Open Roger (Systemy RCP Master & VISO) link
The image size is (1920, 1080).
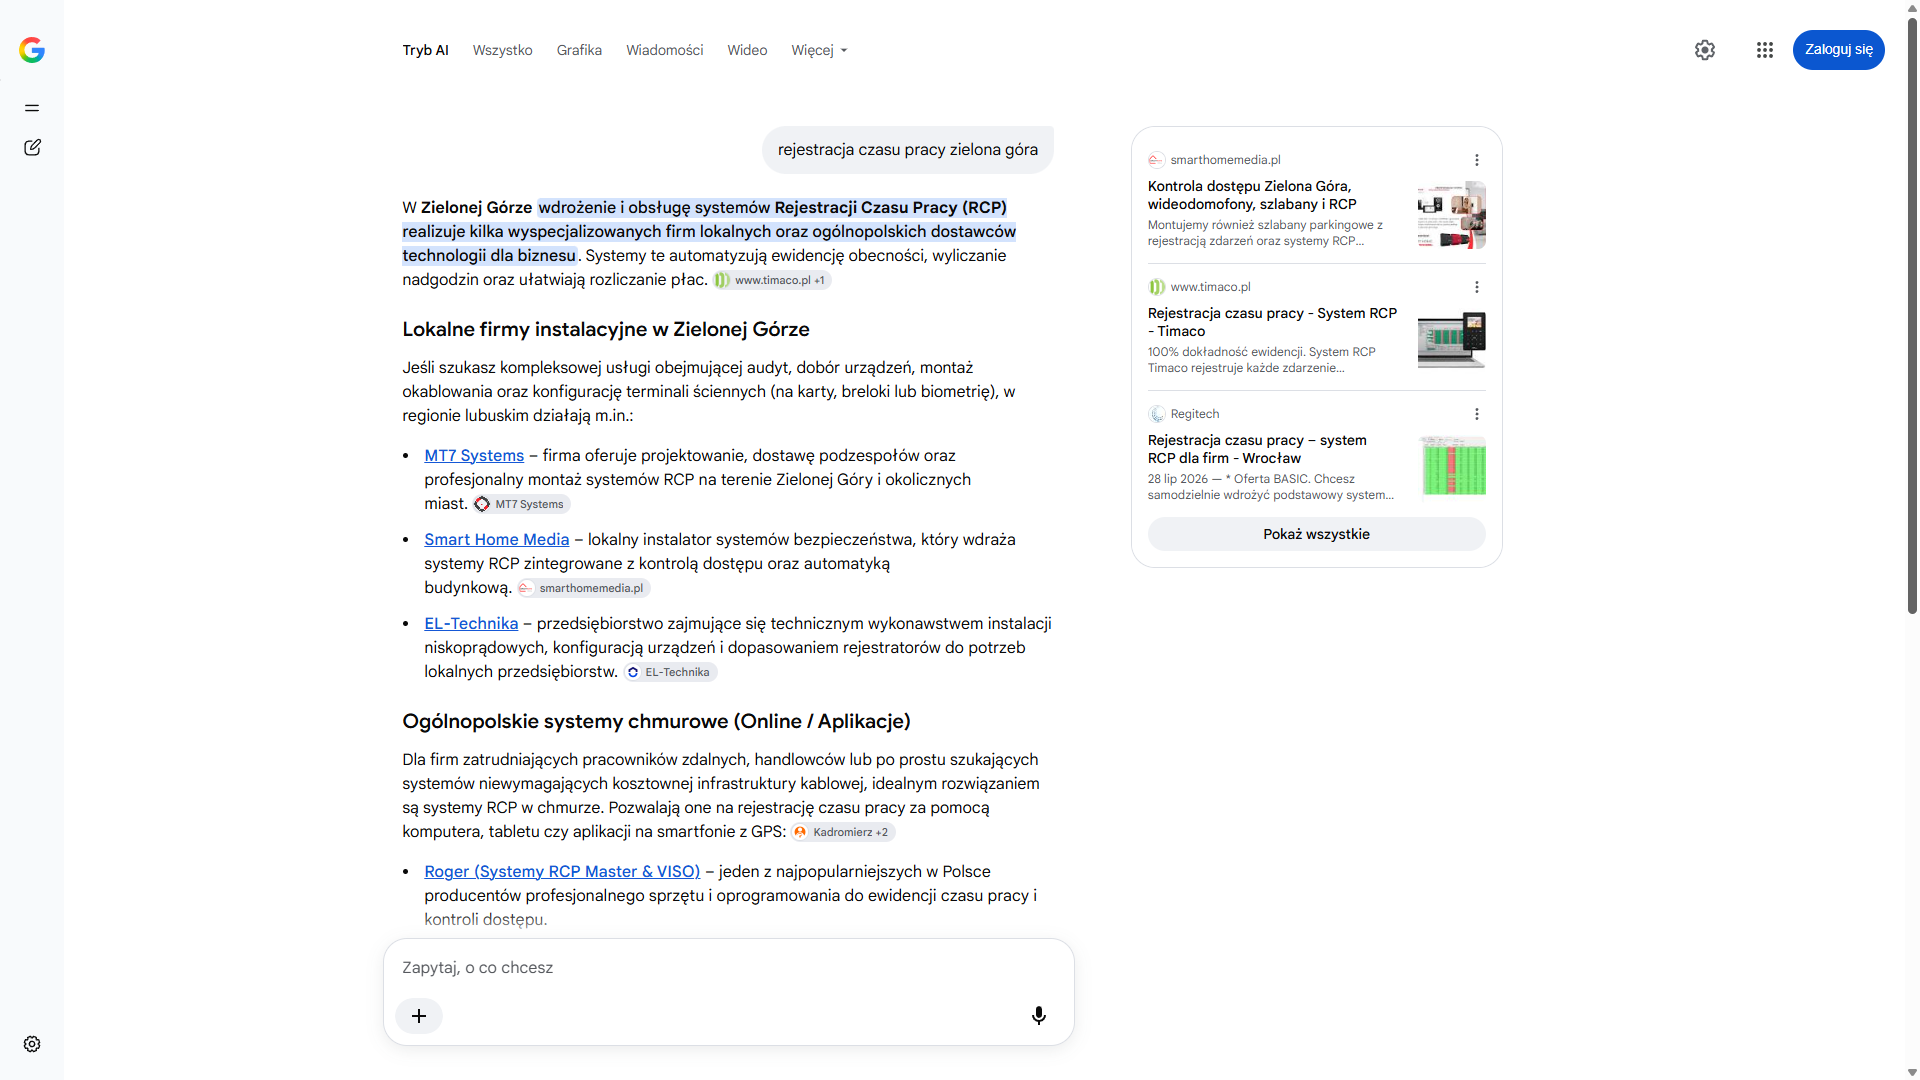[x=562, y=872]
